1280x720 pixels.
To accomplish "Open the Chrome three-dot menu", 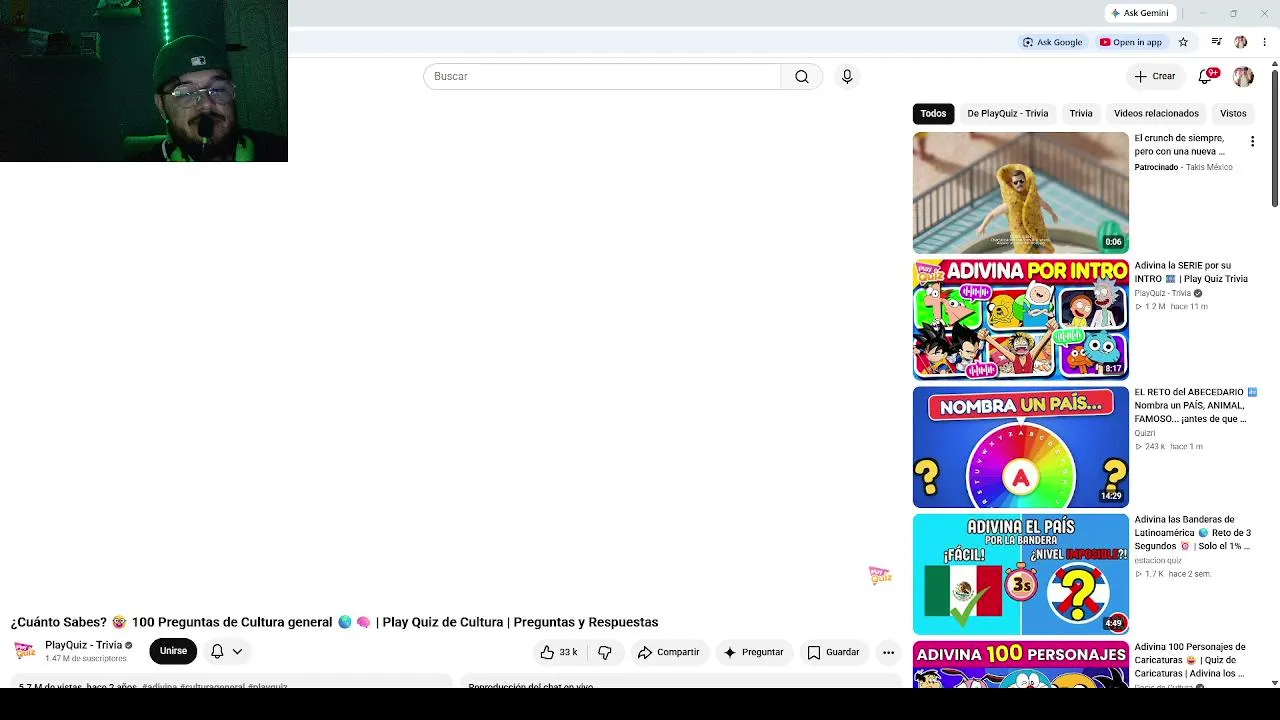I will [1264, 42].
